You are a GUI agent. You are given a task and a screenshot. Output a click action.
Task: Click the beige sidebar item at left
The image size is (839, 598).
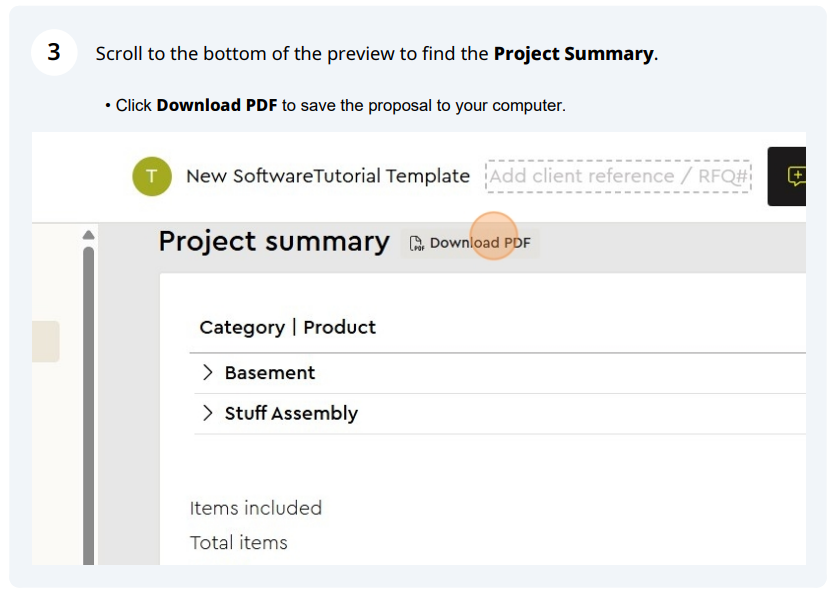[x=45, y=342]
